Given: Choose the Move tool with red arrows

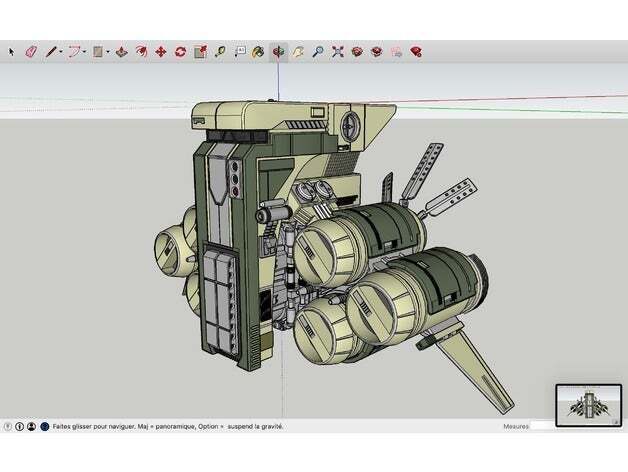Looking at the screenshot, I should (160, 51).
